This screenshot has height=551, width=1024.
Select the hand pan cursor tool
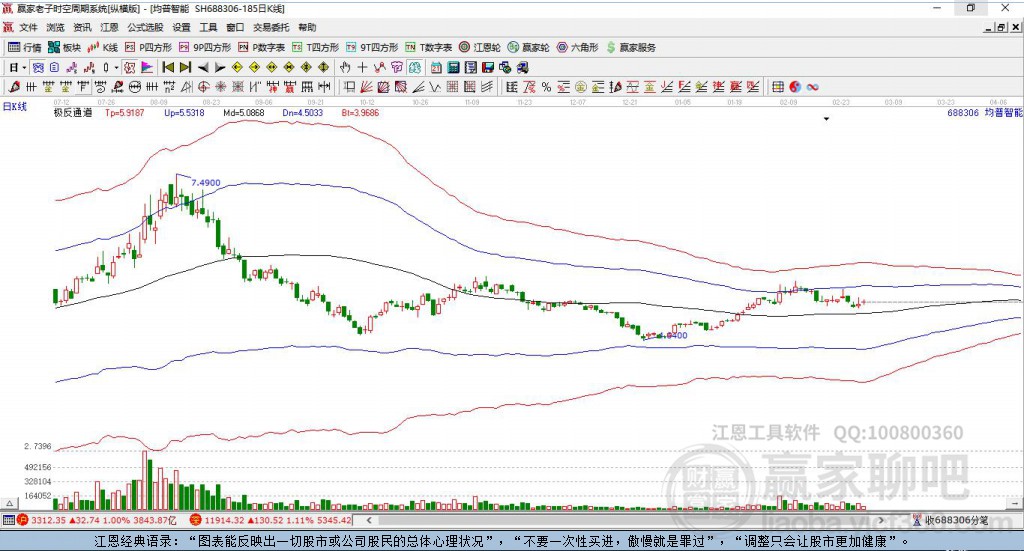(345, 67)
